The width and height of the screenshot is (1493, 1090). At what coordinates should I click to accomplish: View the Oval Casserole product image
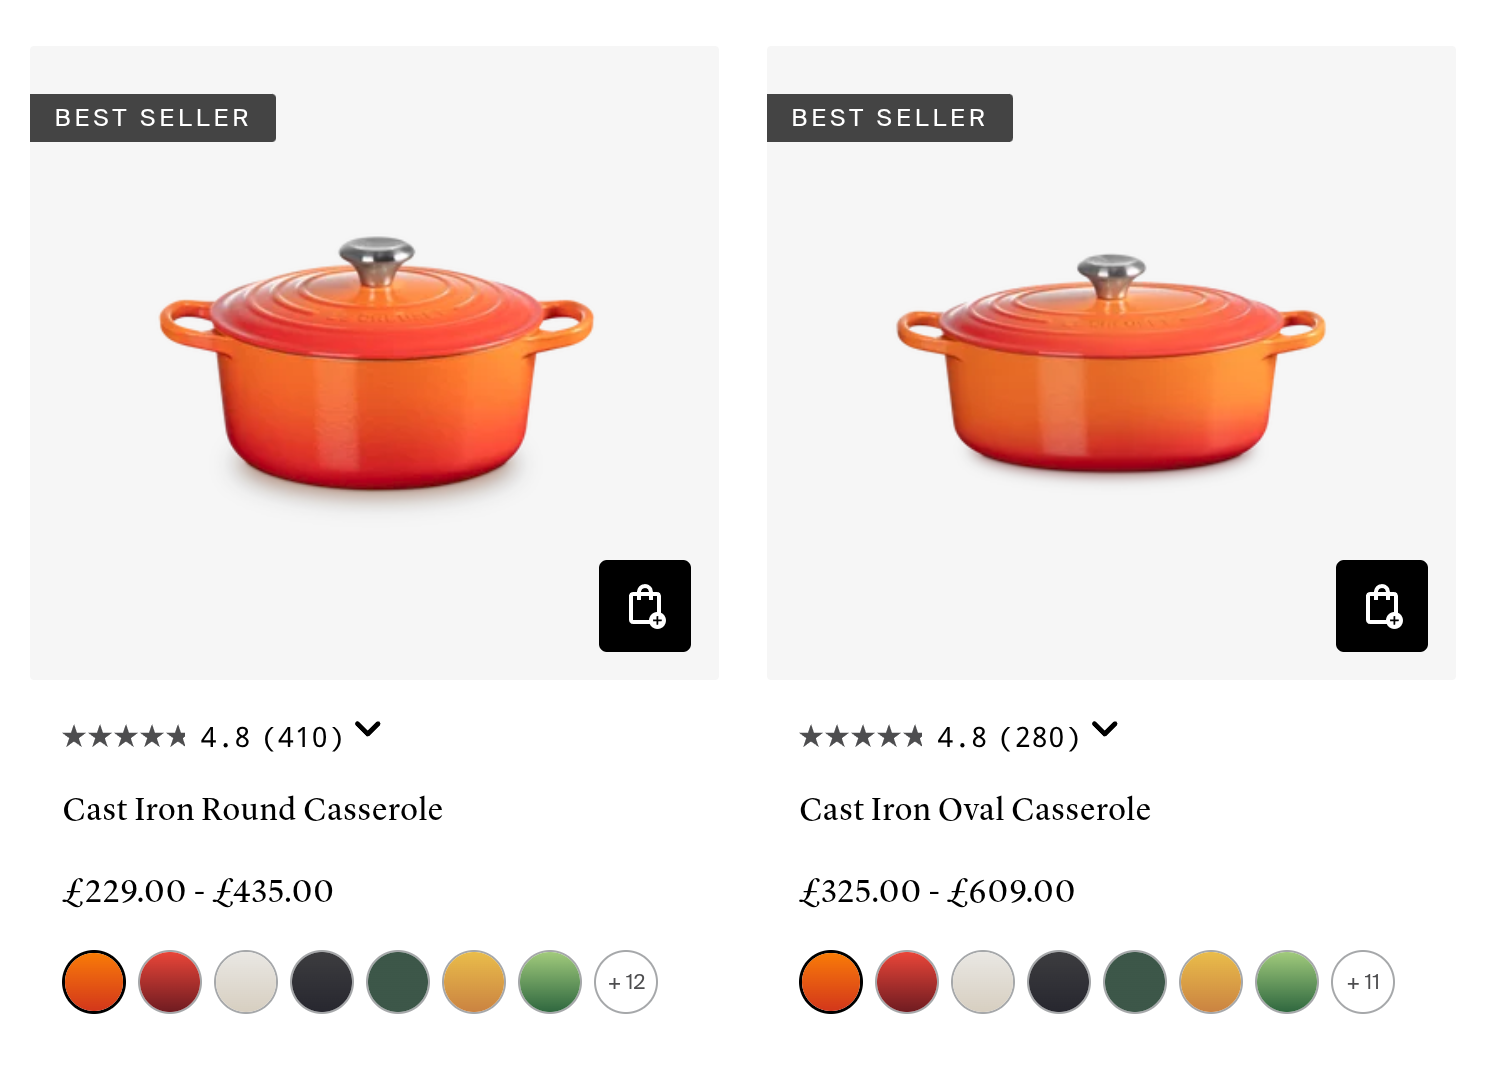(x=1111, y=363)
